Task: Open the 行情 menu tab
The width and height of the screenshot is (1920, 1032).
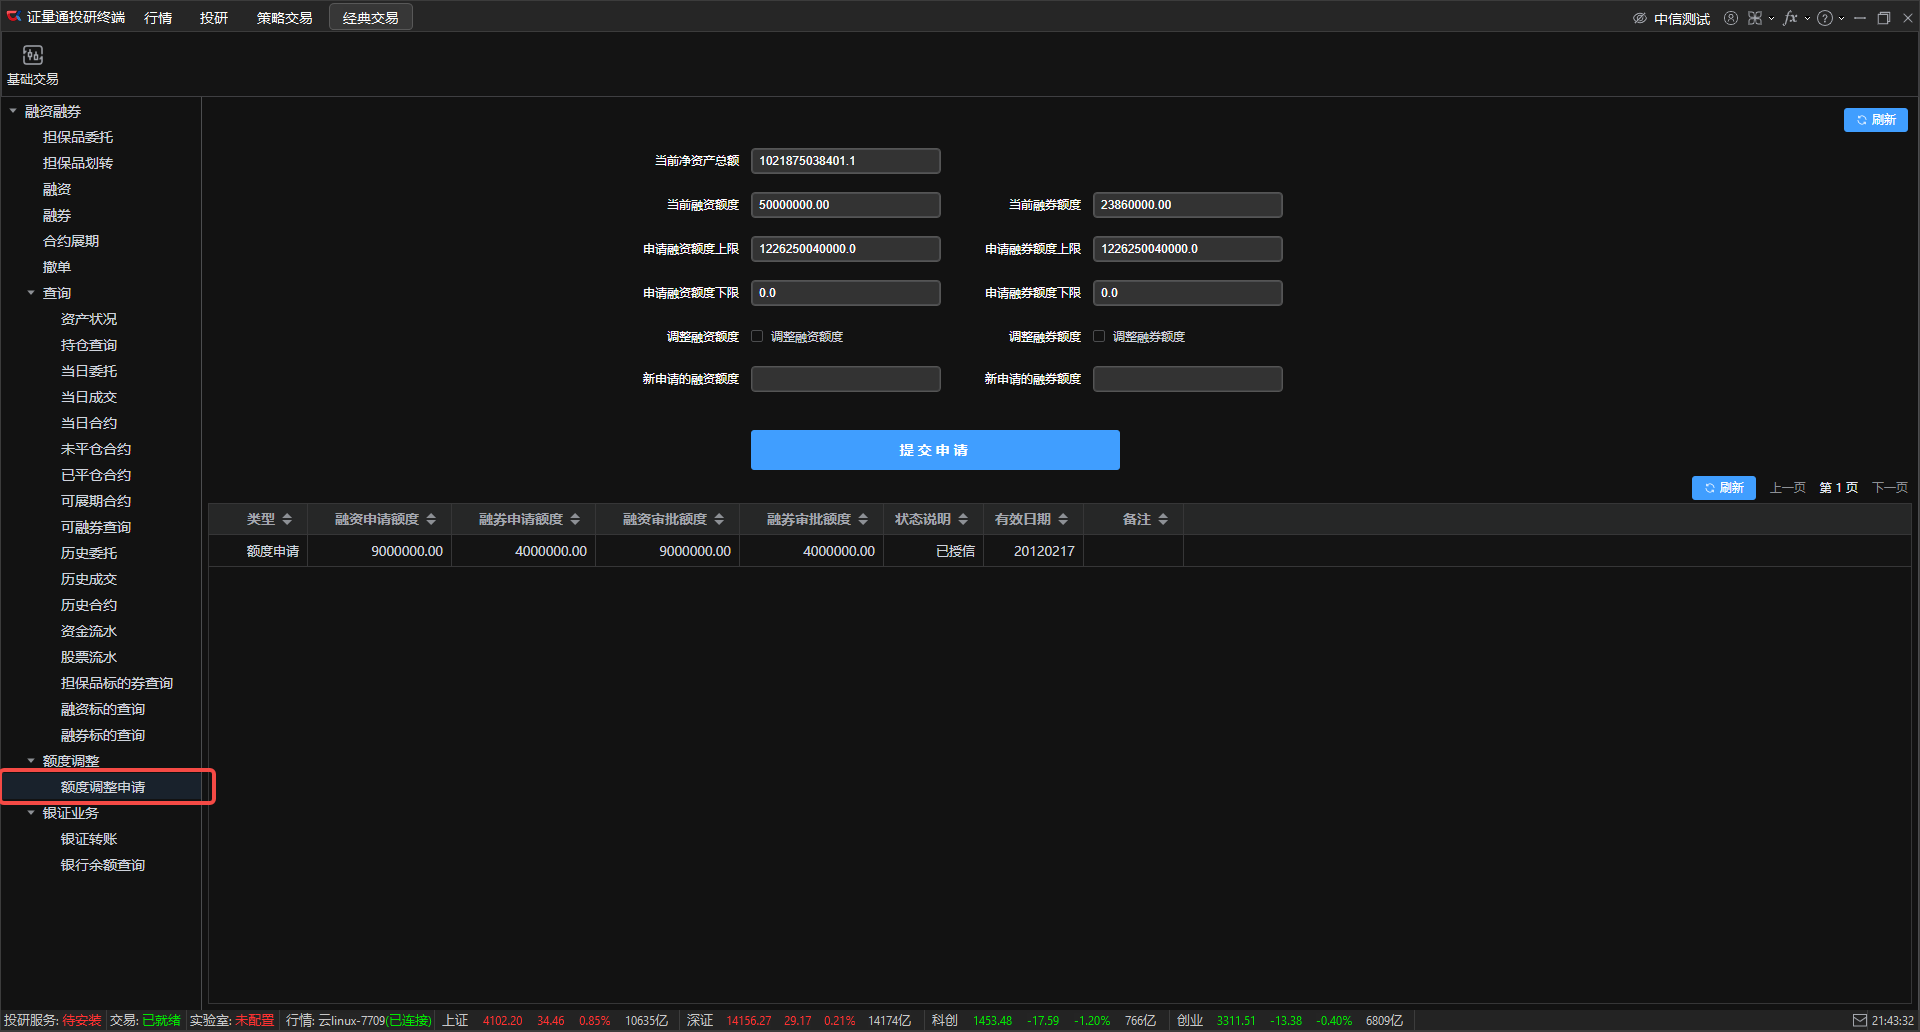Action: (x=158, y=18)
